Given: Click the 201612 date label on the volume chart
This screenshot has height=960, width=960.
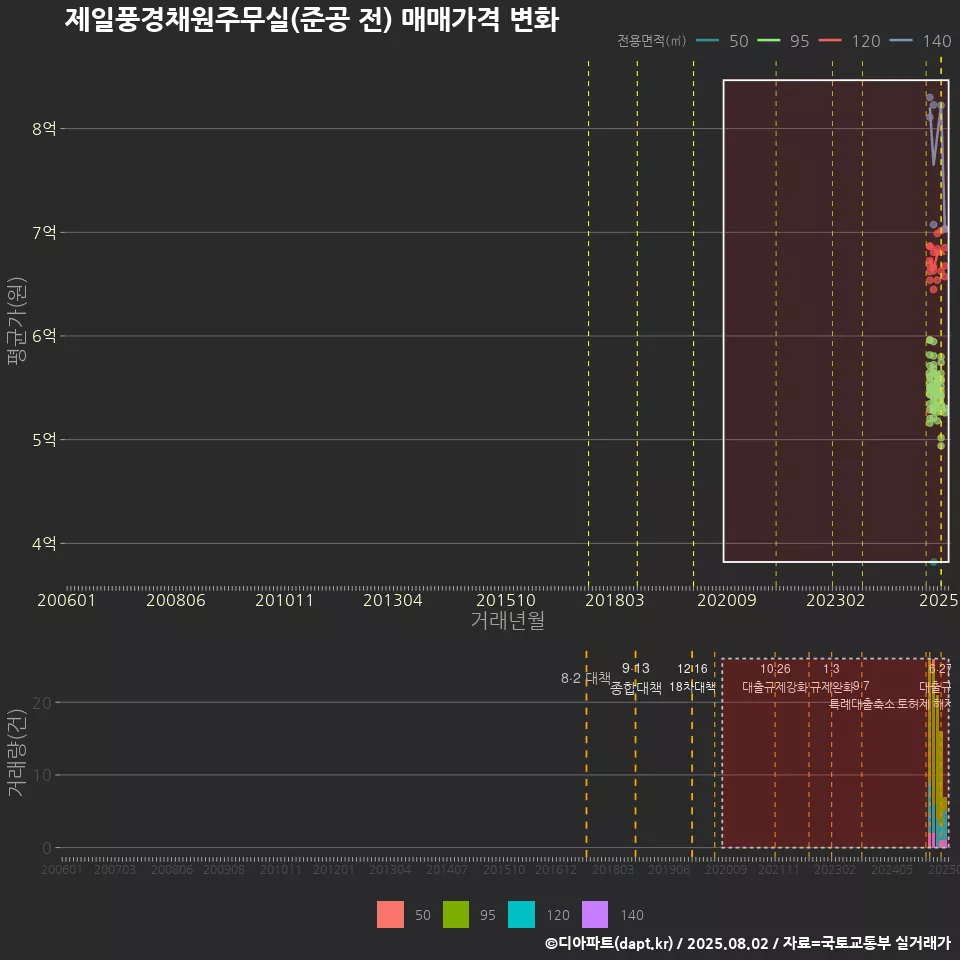Looking at the screenshot, I should 555,869.
